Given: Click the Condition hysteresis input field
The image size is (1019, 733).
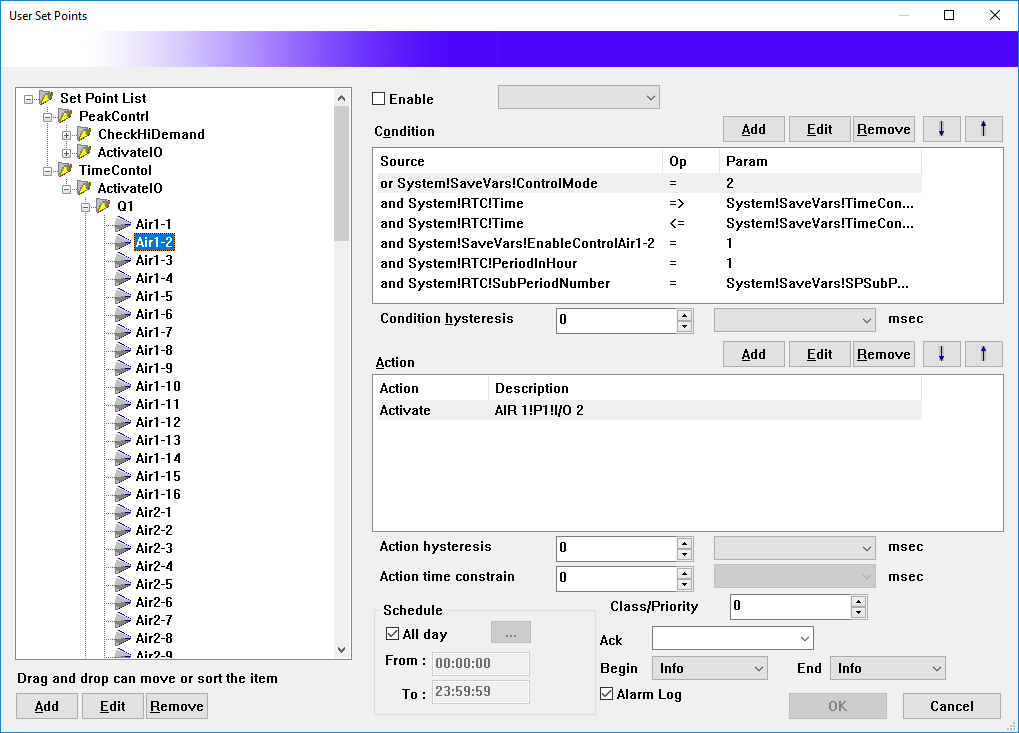Looking at the screenshot, I should (616, 320).
